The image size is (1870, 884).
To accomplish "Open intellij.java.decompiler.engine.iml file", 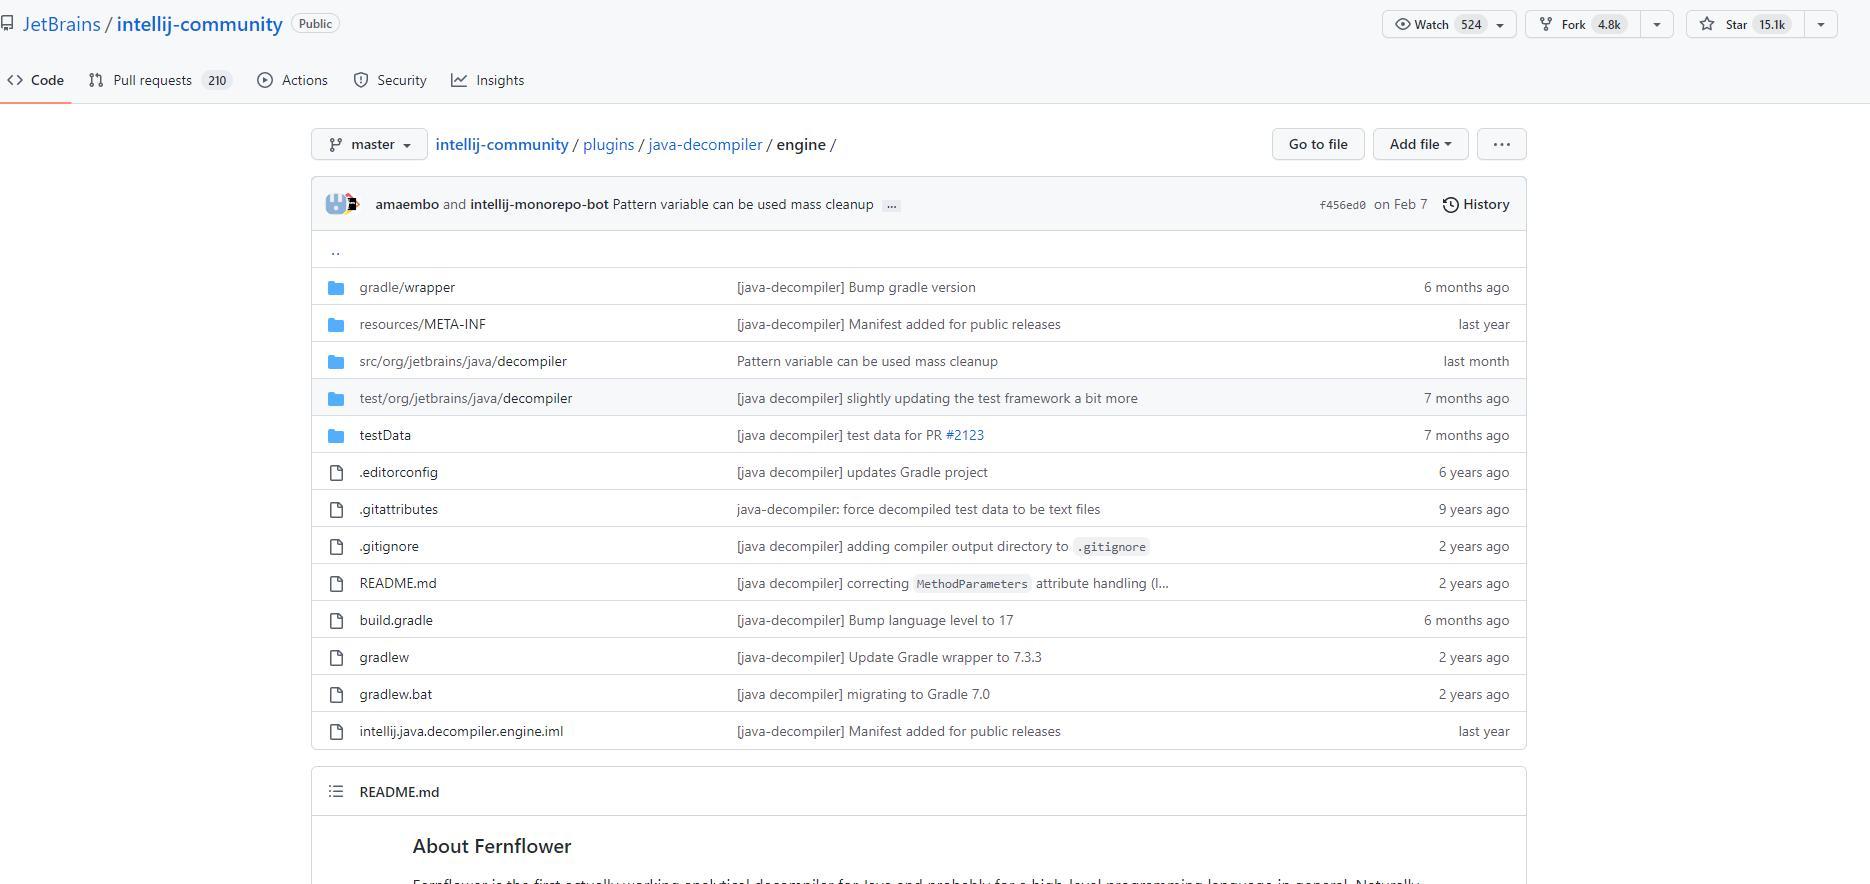I will 461,731.
